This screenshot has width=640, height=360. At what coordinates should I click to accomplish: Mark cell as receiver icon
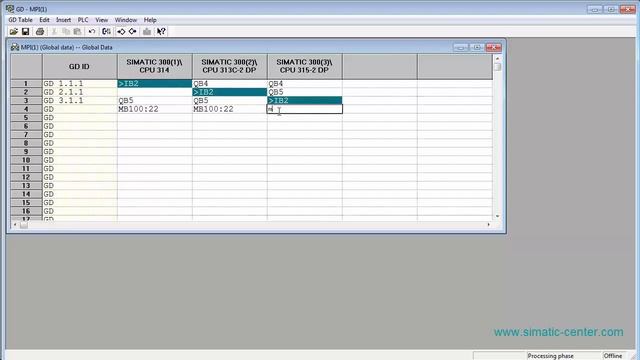(133, 31)
